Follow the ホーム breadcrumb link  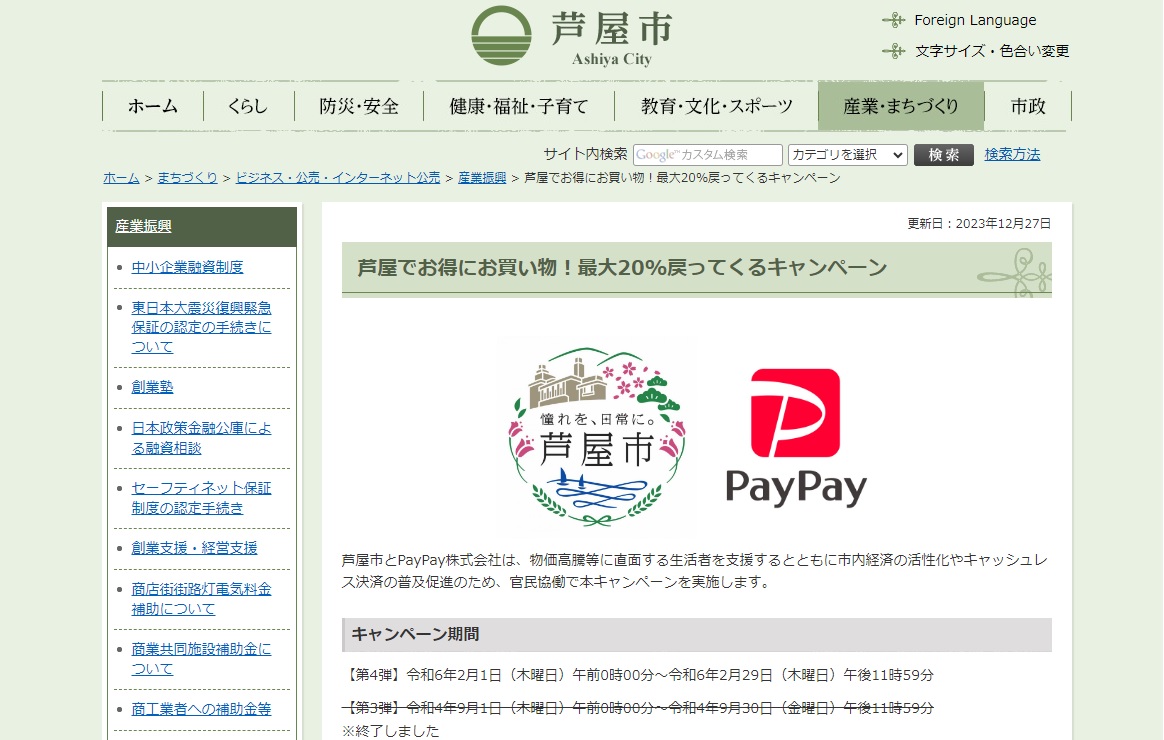[x=121, y=178]
